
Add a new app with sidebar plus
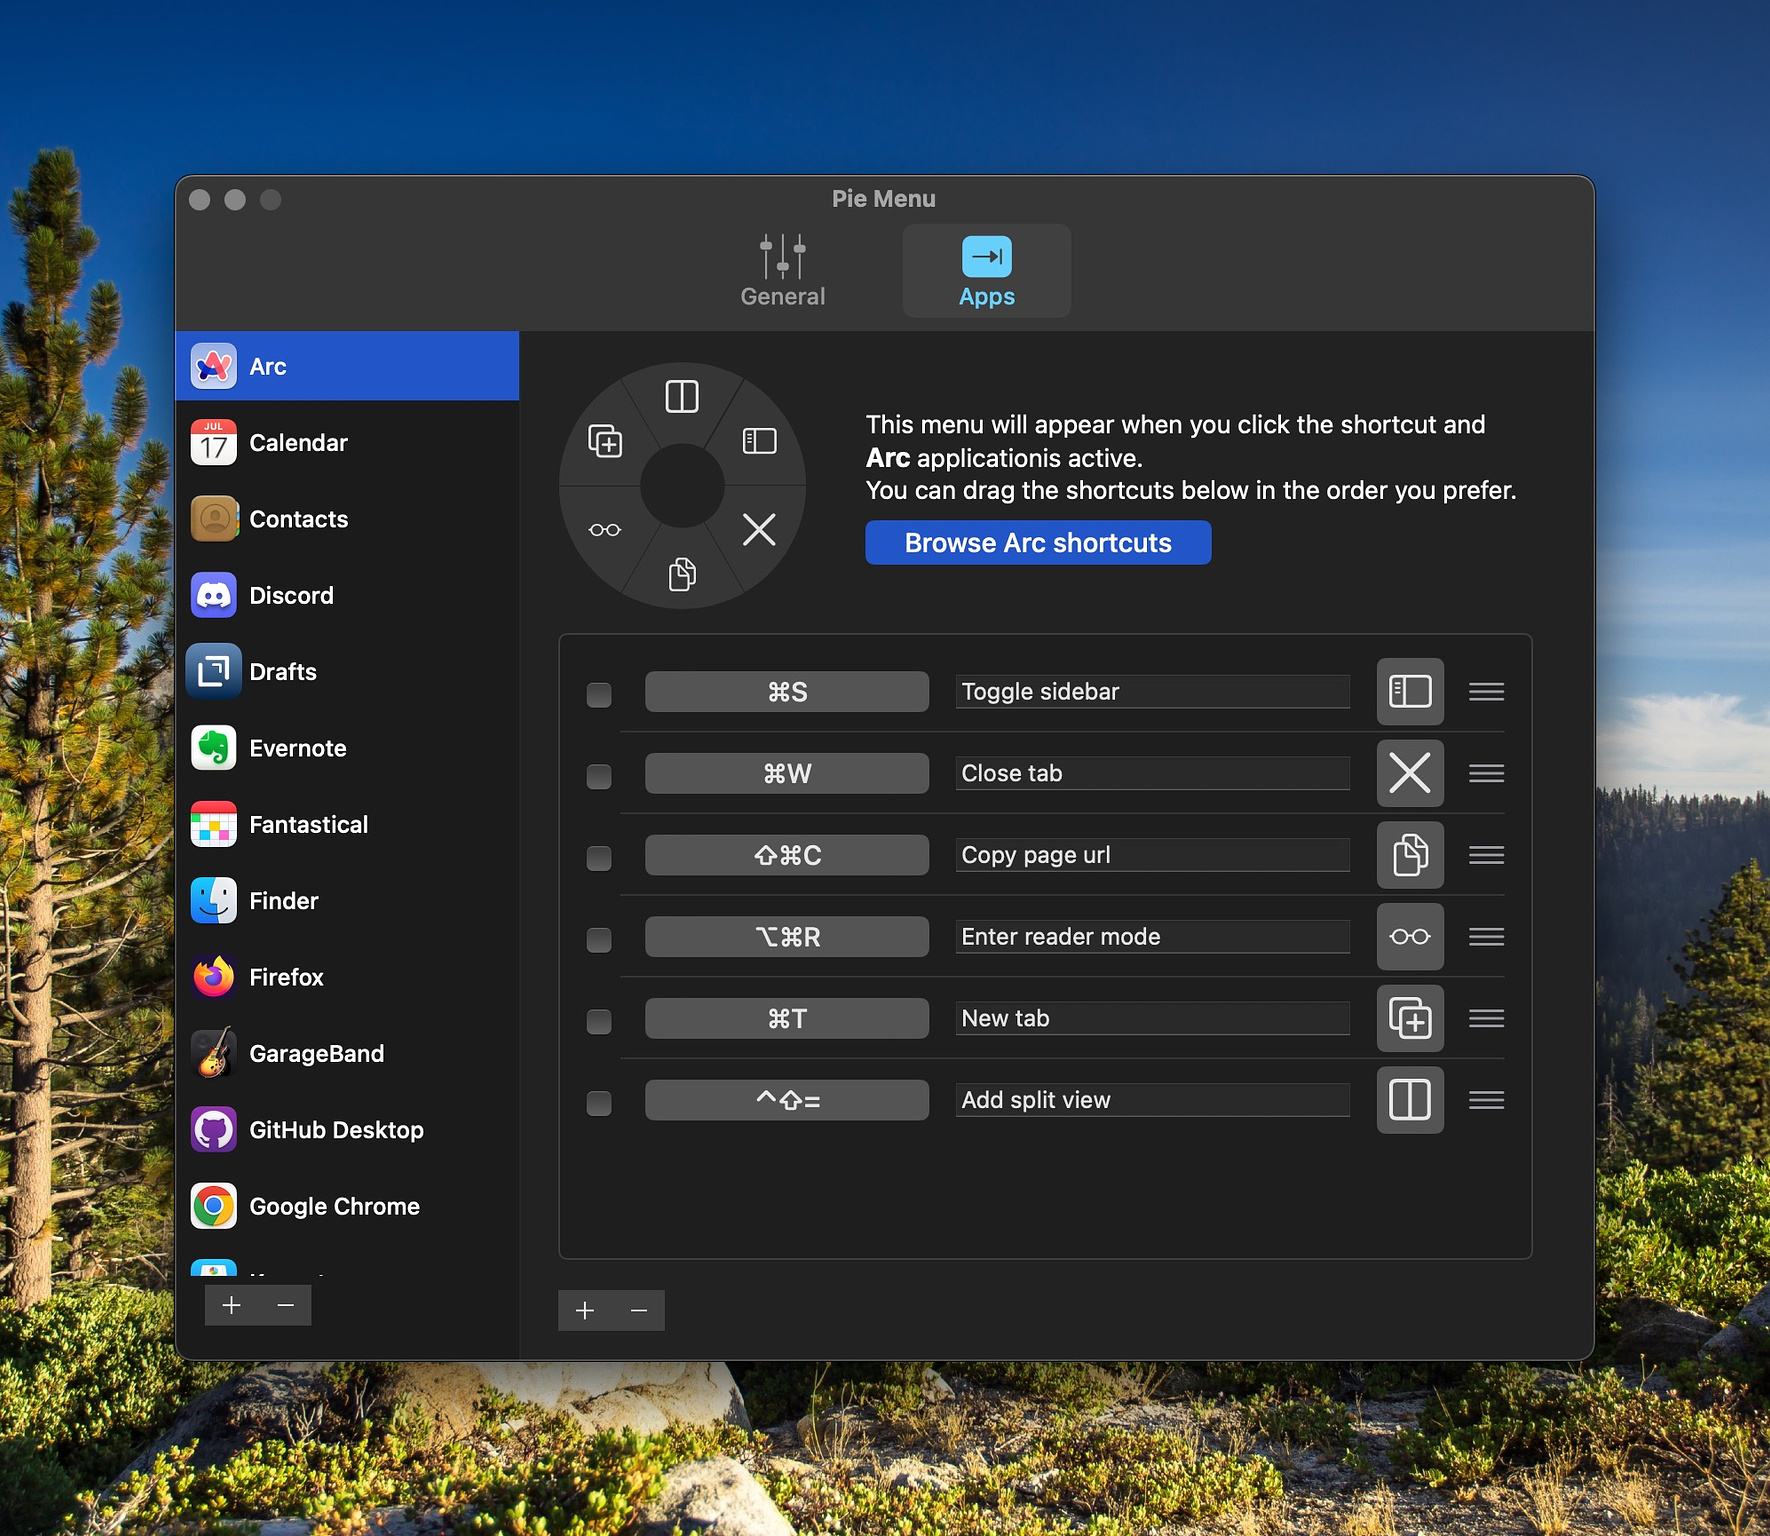click(x=231, y=1305)
